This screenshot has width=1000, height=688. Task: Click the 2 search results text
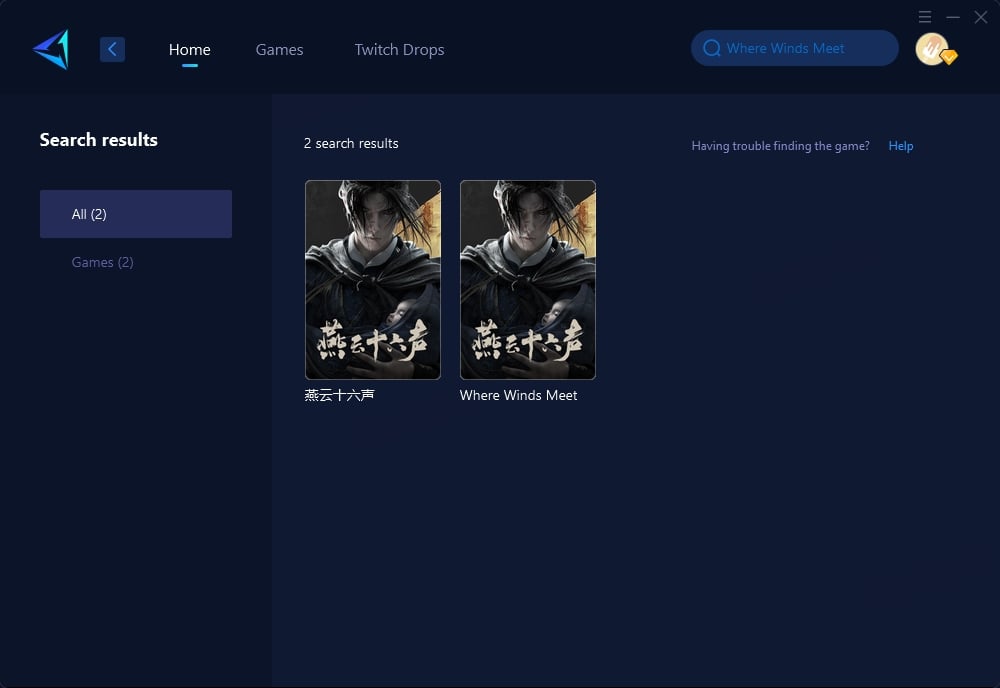pyautogui.click(x=351, y=143)
